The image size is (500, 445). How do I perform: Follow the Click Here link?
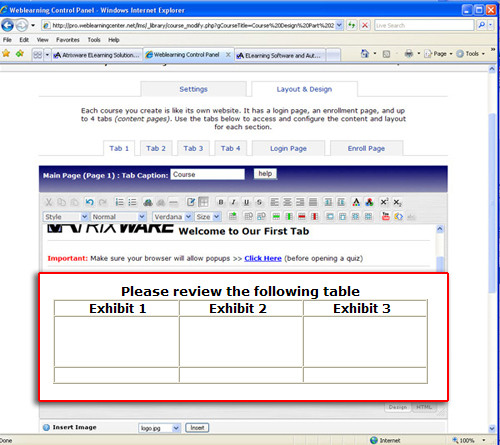click(x=263, y=258)
